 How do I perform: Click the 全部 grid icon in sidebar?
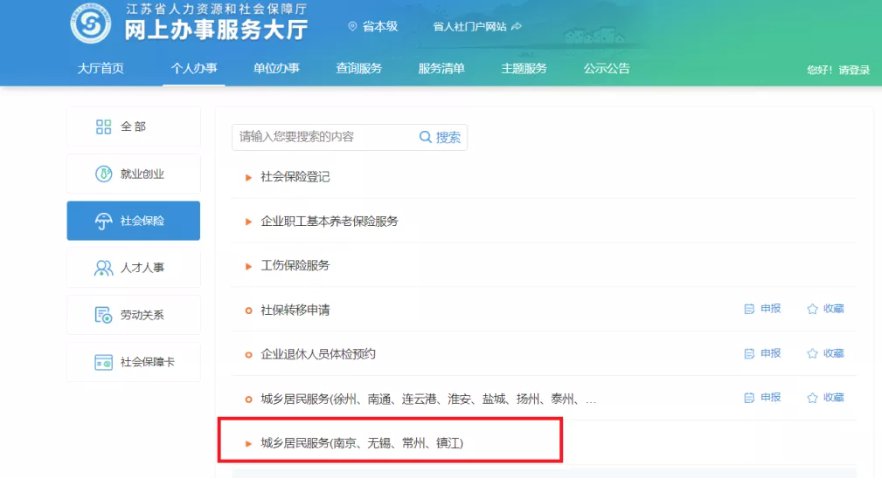point(104,127)
